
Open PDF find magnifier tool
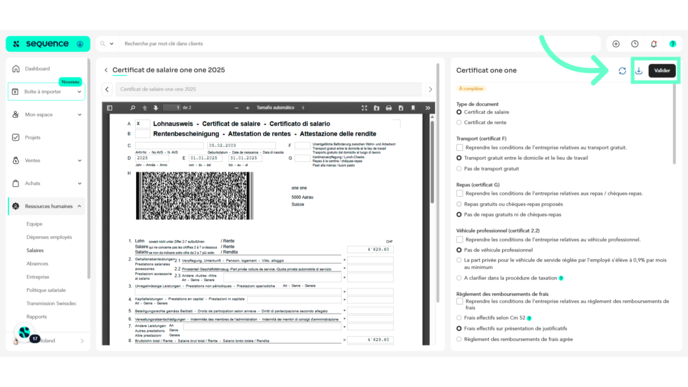(x=133, y=108)
